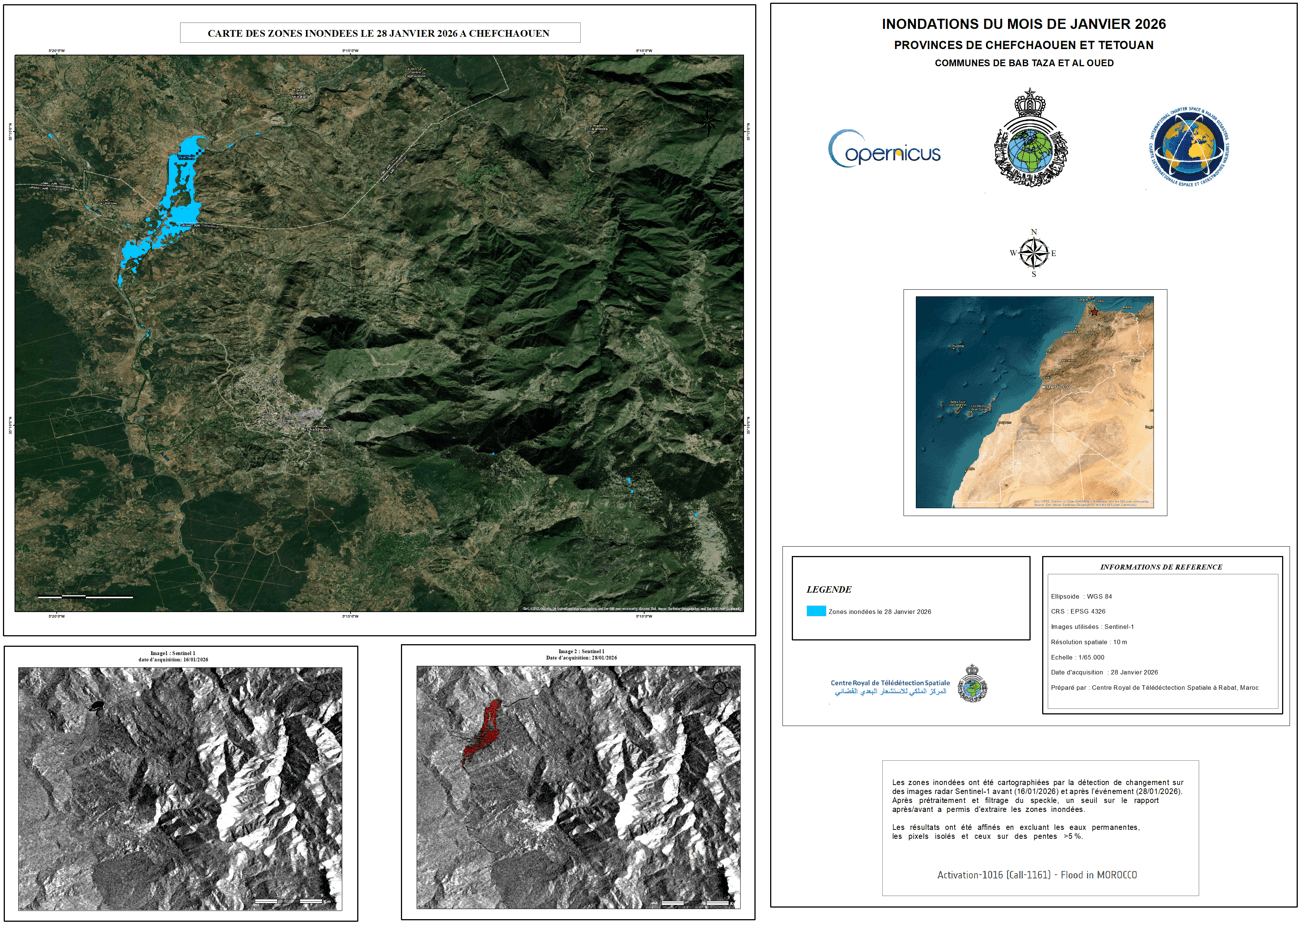Click the compass rose with N, E, S, W
Image resolution: width=1304 pixels, height=928 pixels.
pyautogui.click(x=1034, y=253)
